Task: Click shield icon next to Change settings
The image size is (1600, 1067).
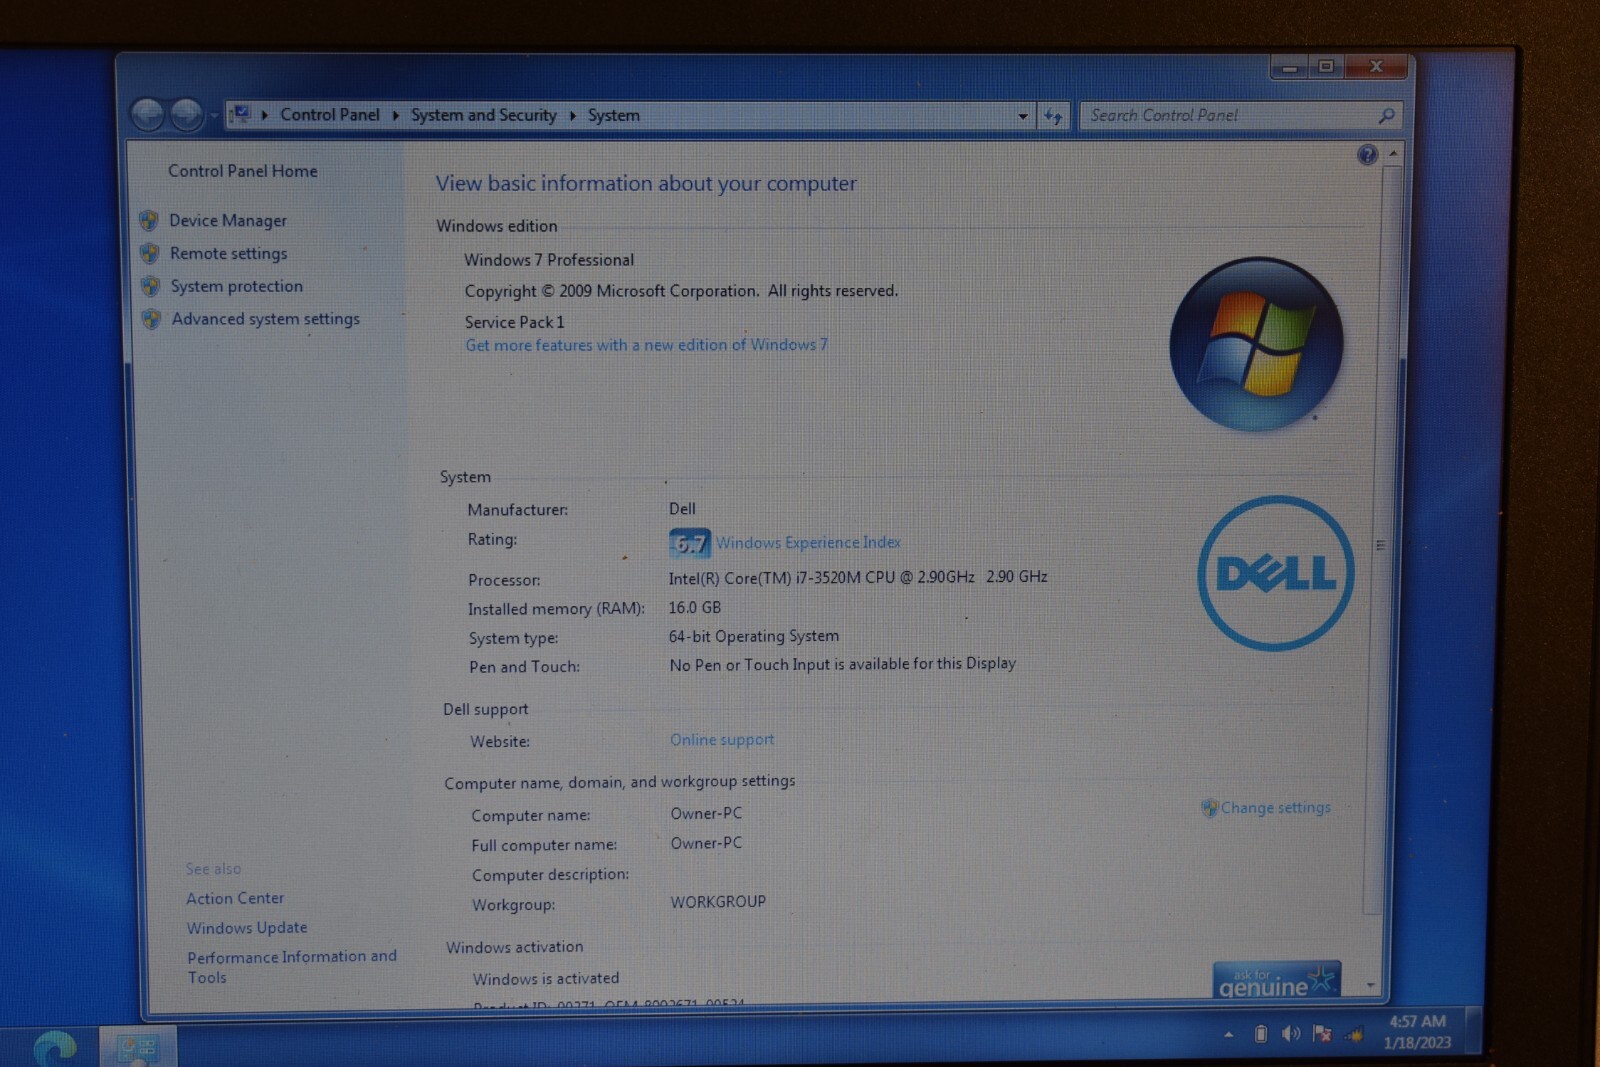Action: [x=1209, y=808]
